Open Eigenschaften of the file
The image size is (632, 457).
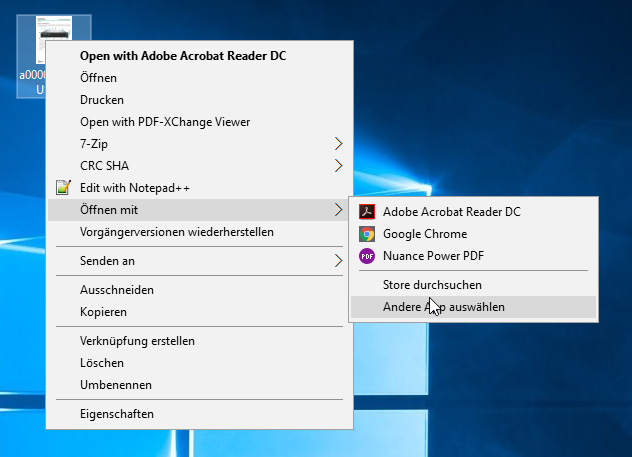tap(200, 414)
